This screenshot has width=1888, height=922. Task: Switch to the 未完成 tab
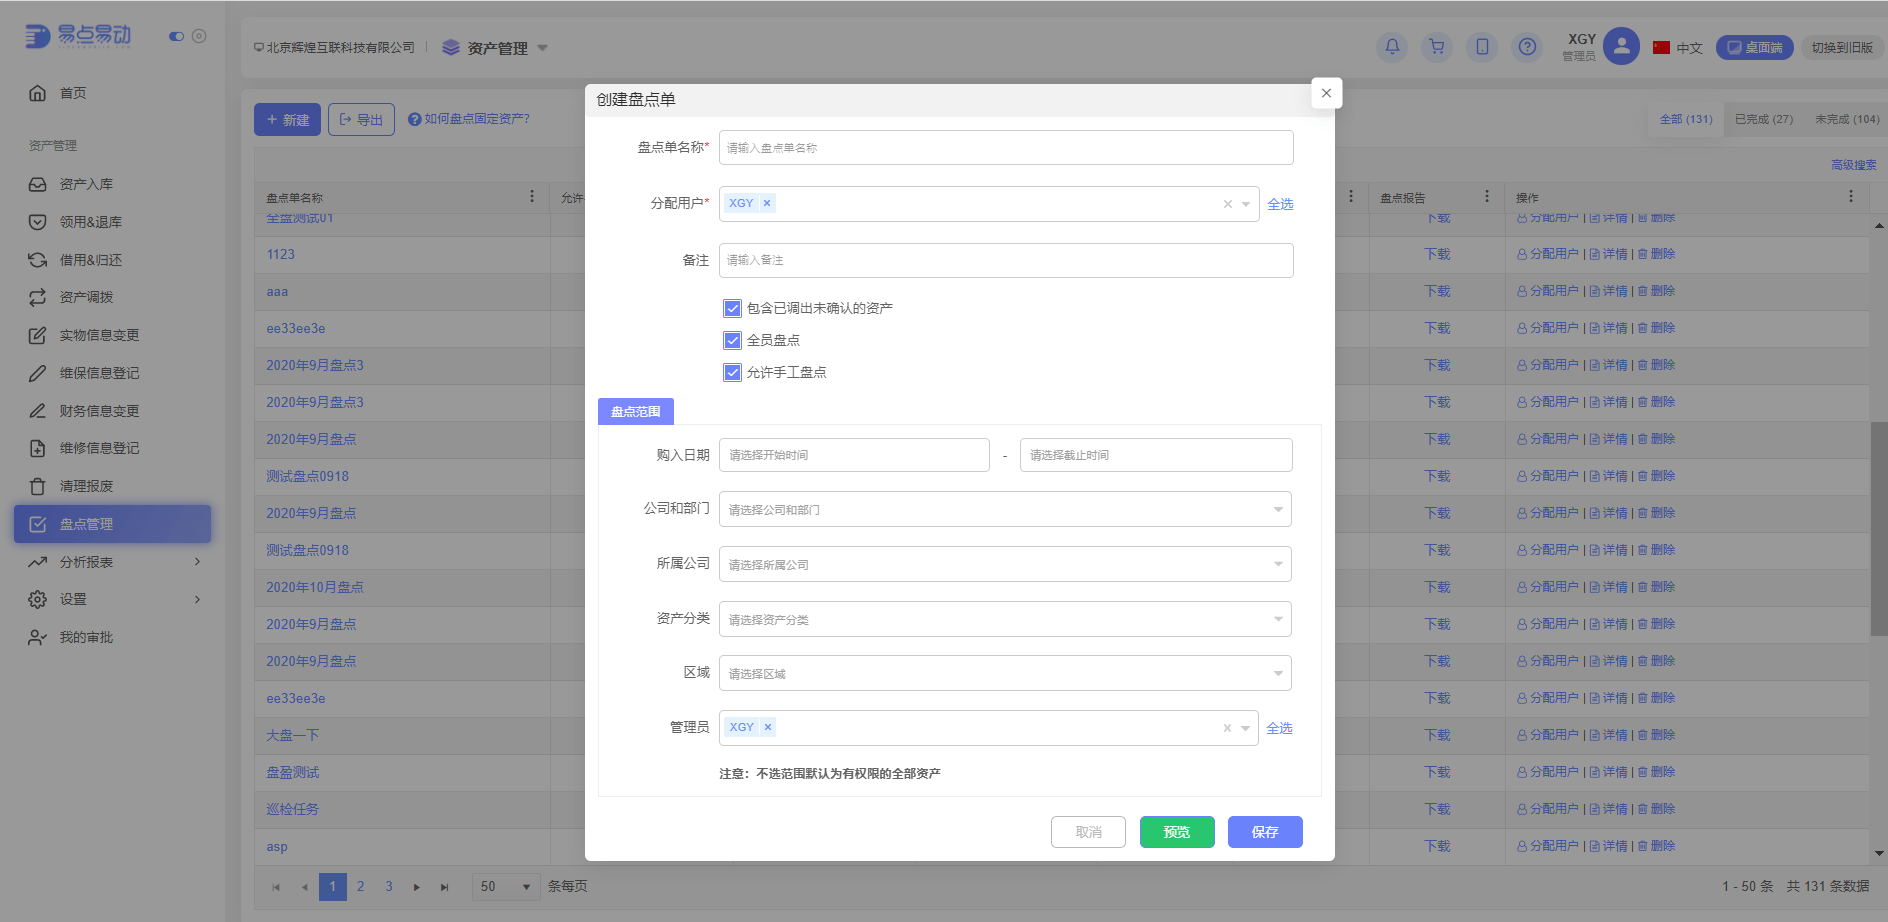pyautogui.click(x=1845, y=118)
